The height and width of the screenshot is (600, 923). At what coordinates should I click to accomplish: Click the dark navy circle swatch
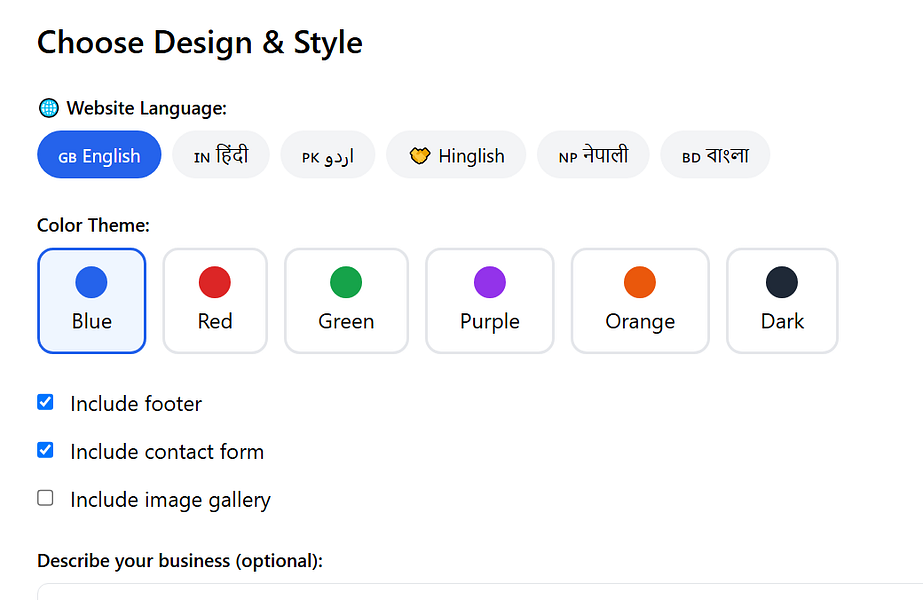[x=782, y=282]
